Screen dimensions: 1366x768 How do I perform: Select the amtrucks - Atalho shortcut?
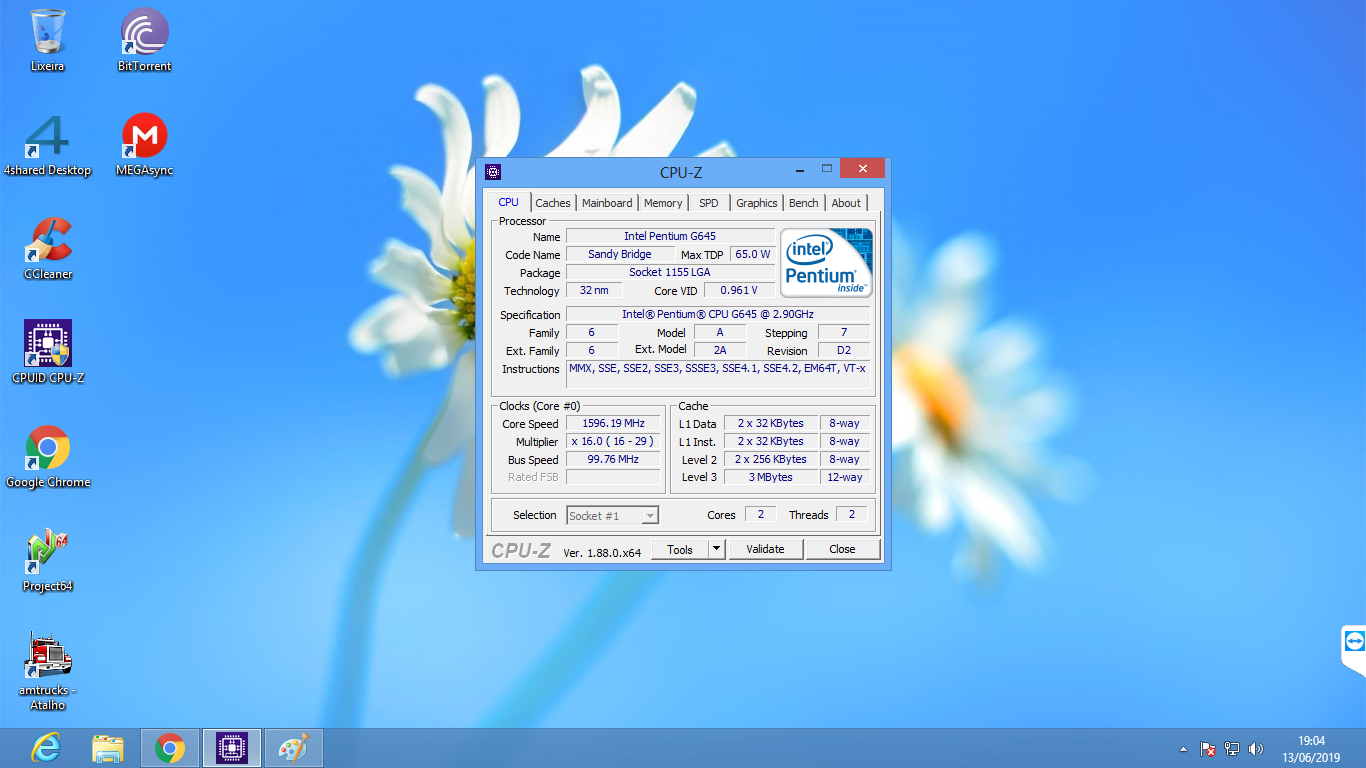(x=47, y=671)
